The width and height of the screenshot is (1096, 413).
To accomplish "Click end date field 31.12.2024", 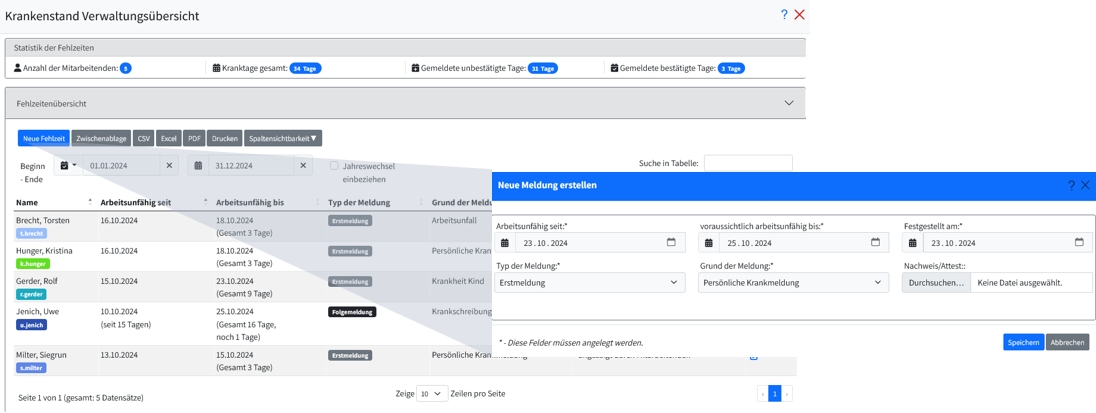I will pos(252,166).
